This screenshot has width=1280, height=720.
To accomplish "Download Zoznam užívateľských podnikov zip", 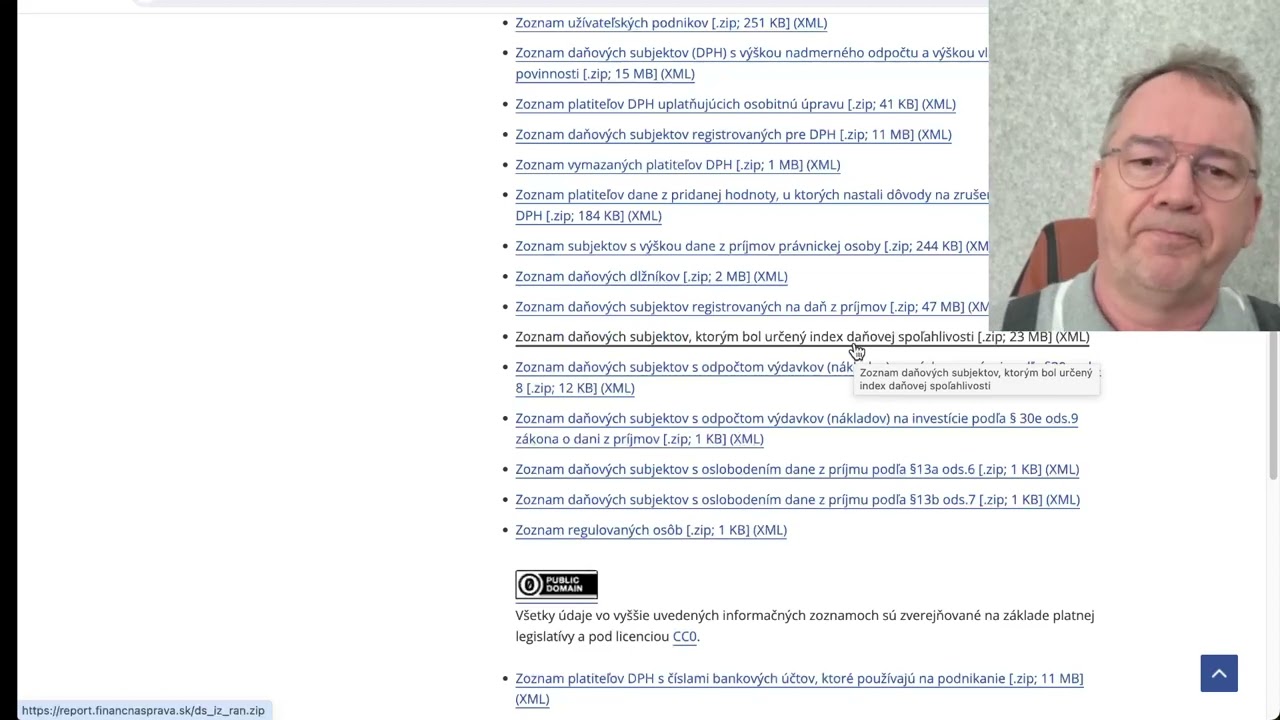I will [x=670, y=23].
